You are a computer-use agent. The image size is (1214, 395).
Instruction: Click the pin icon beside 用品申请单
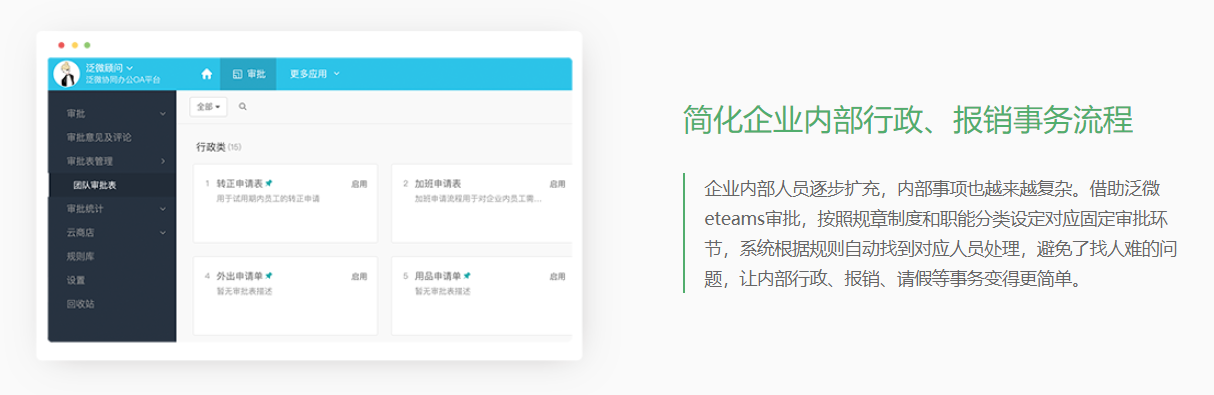(x=467, y=275)
